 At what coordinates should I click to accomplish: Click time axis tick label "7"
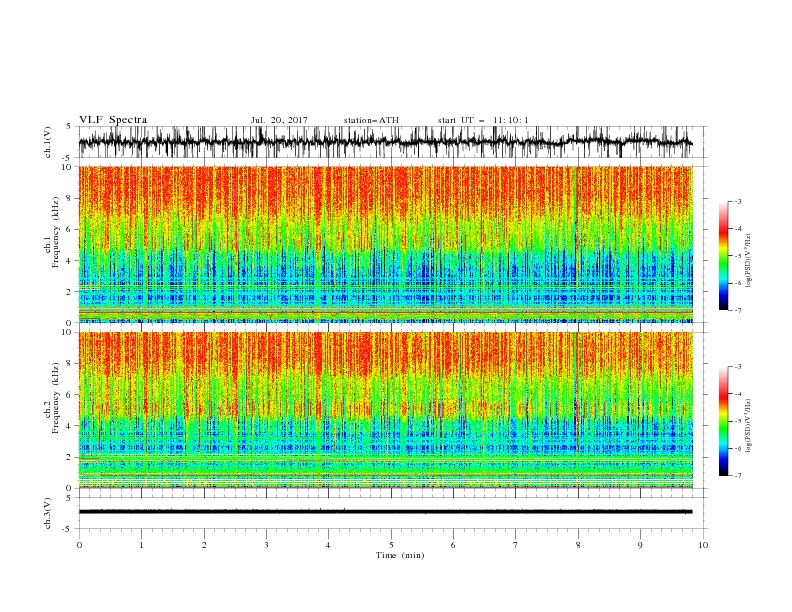pyautogui.click(x=516, y=545)
